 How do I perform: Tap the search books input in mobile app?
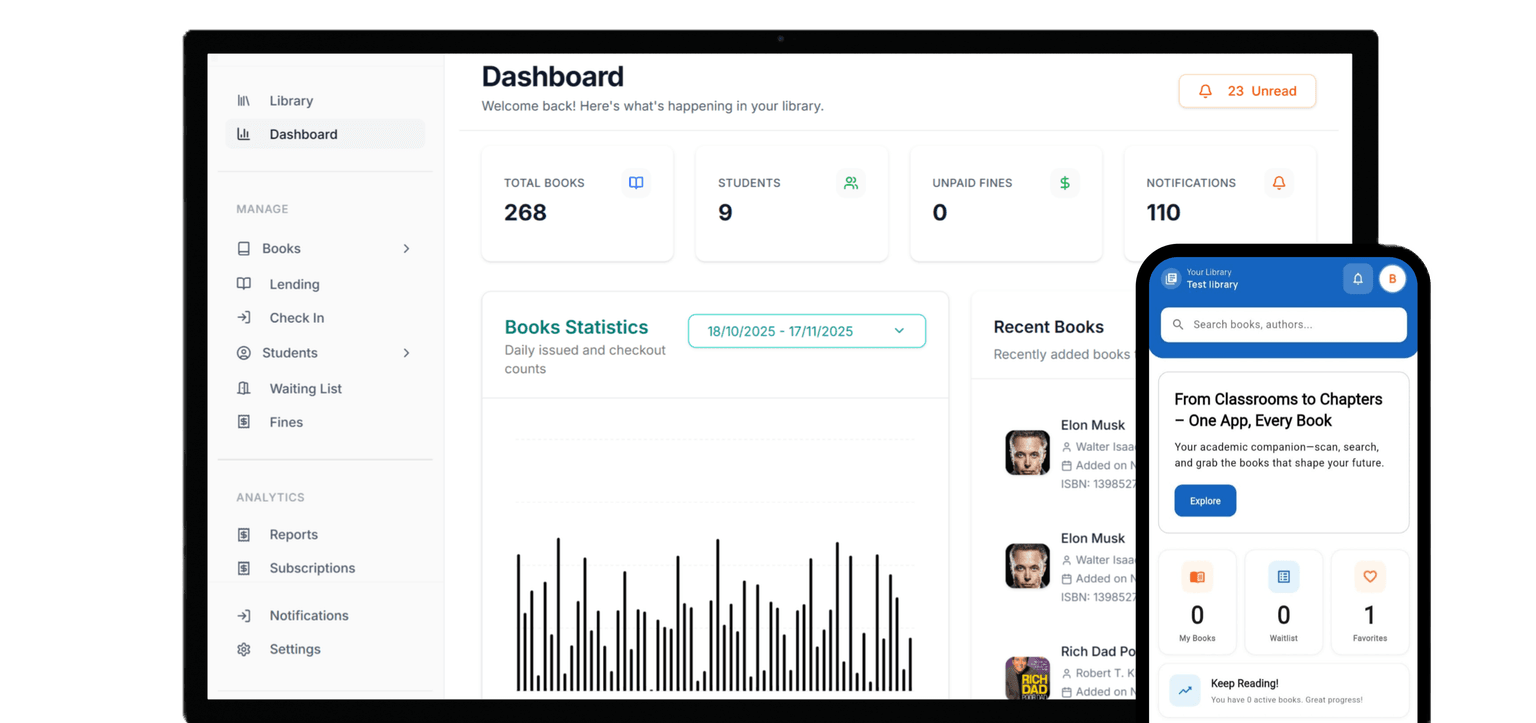tap(1283, 324)
